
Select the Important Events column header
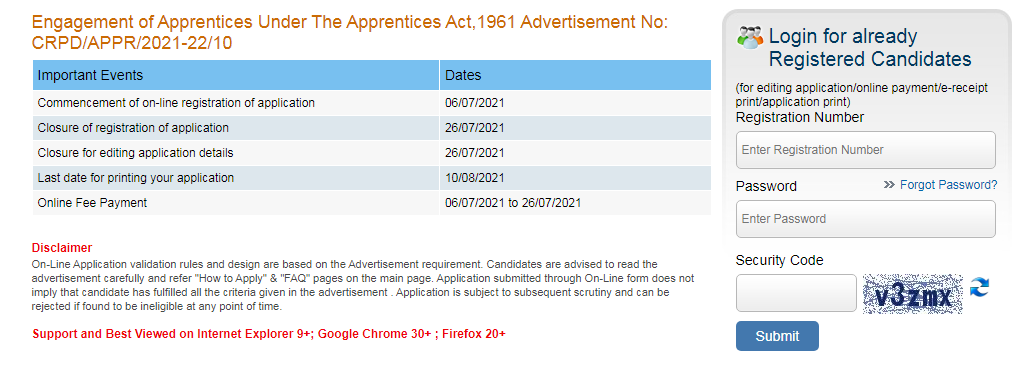(x=236, y=75)
